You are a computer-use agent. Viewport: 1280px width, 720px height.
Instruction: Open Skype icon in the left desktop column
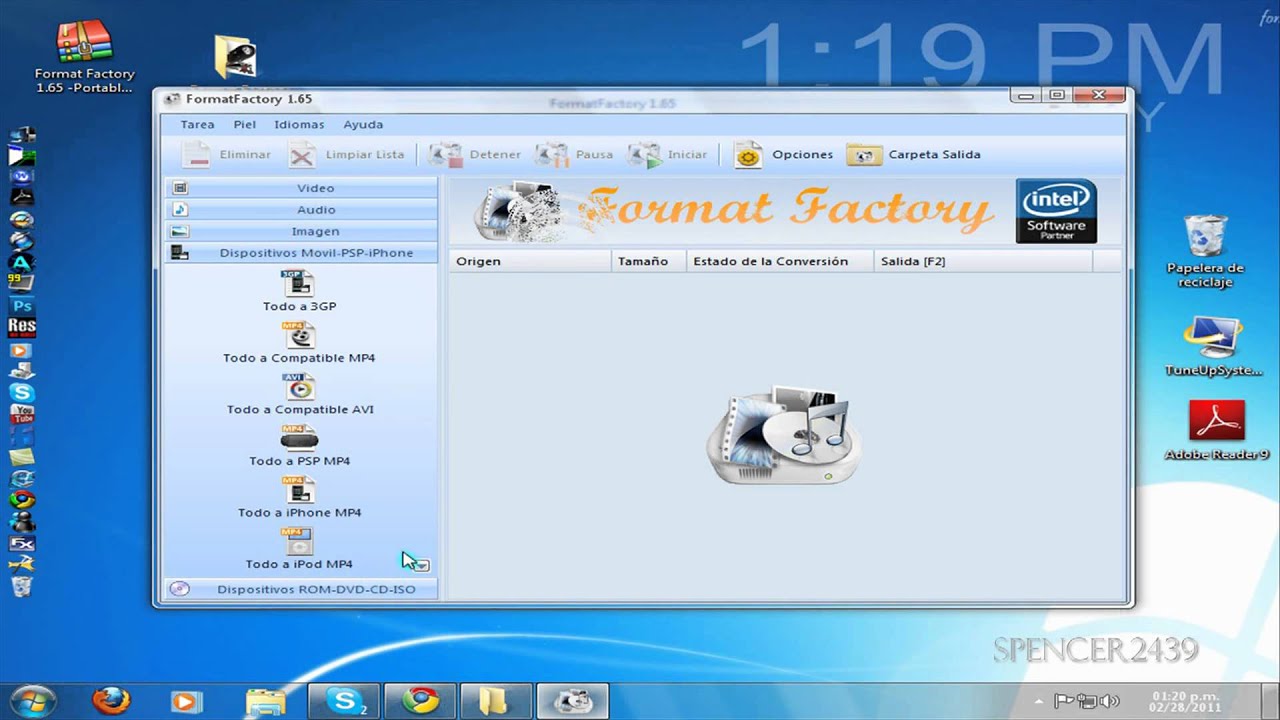point(22,393)
